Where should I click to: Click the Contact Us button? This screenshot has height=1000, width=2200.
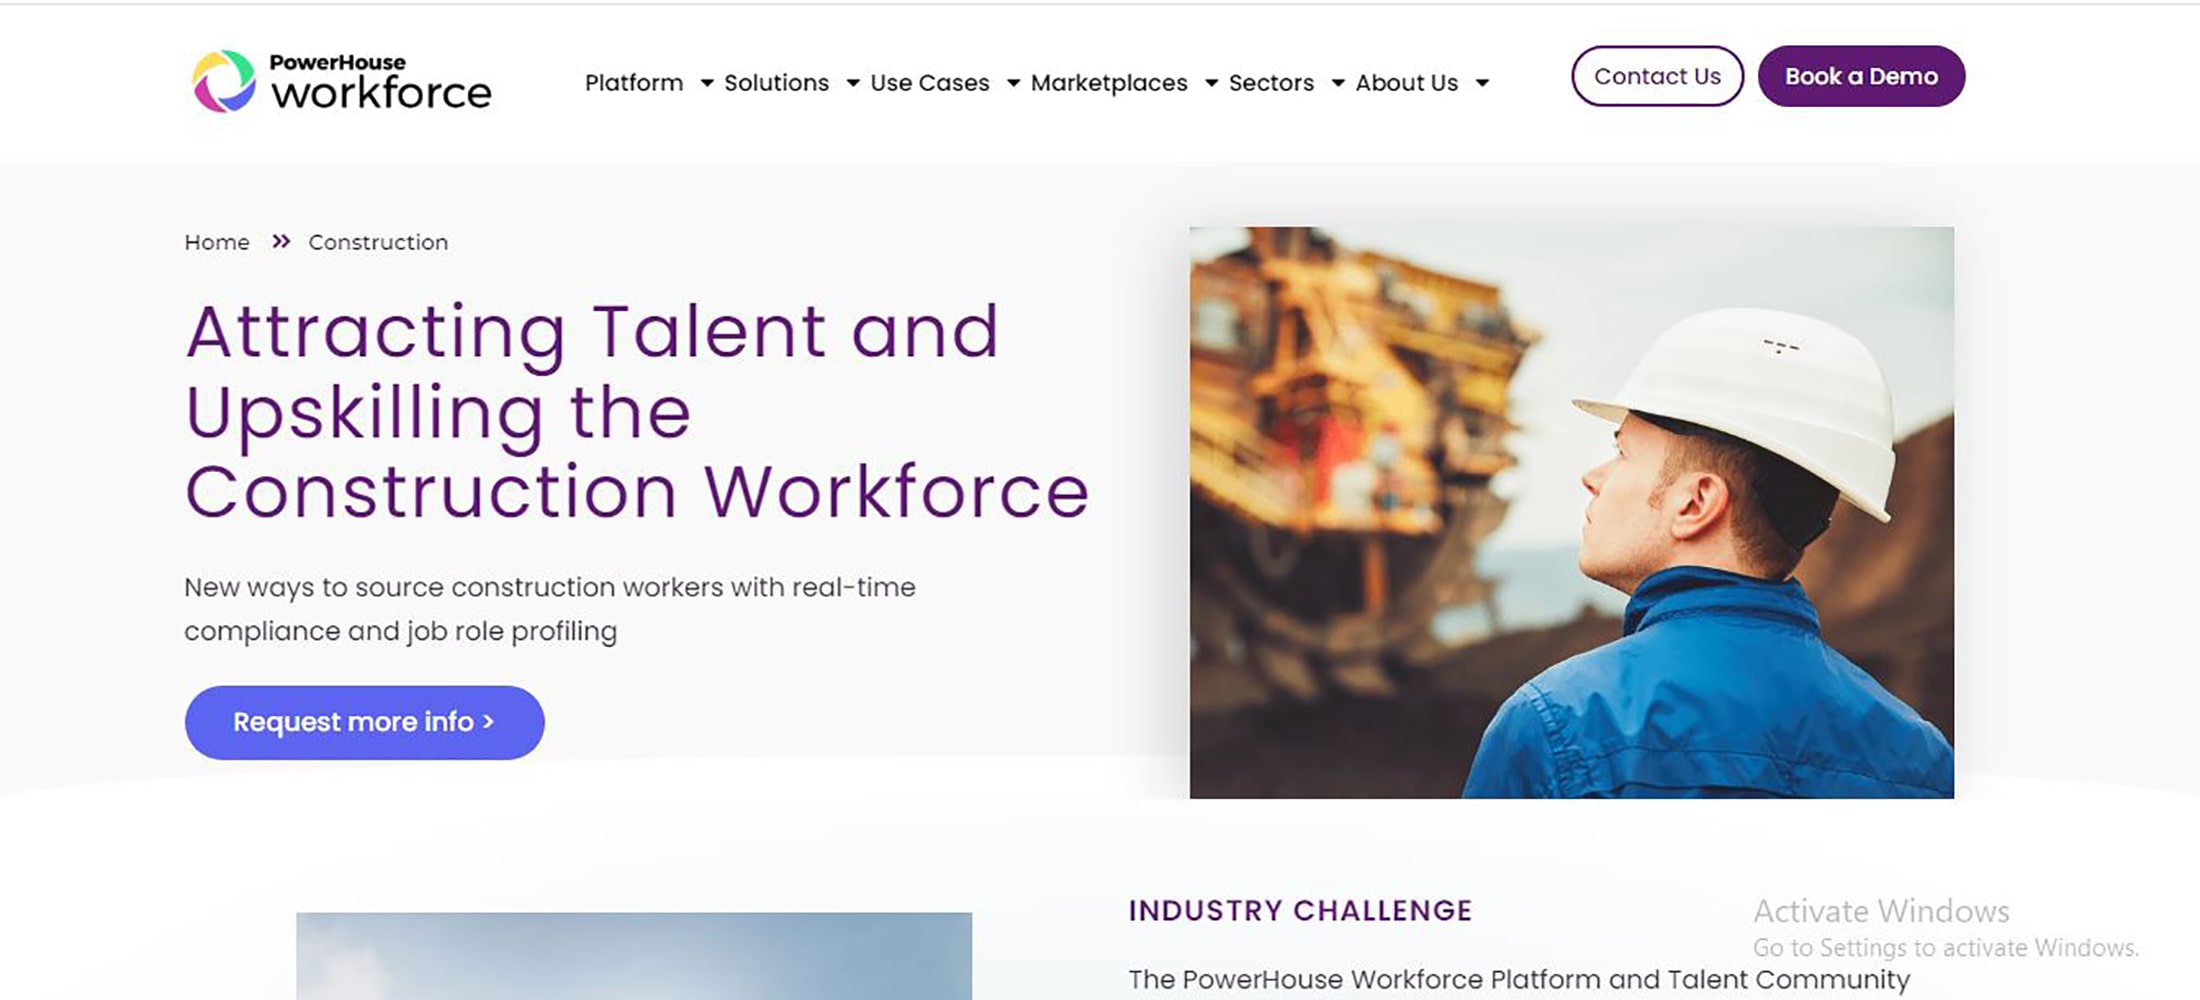[x=1657, y=76]
